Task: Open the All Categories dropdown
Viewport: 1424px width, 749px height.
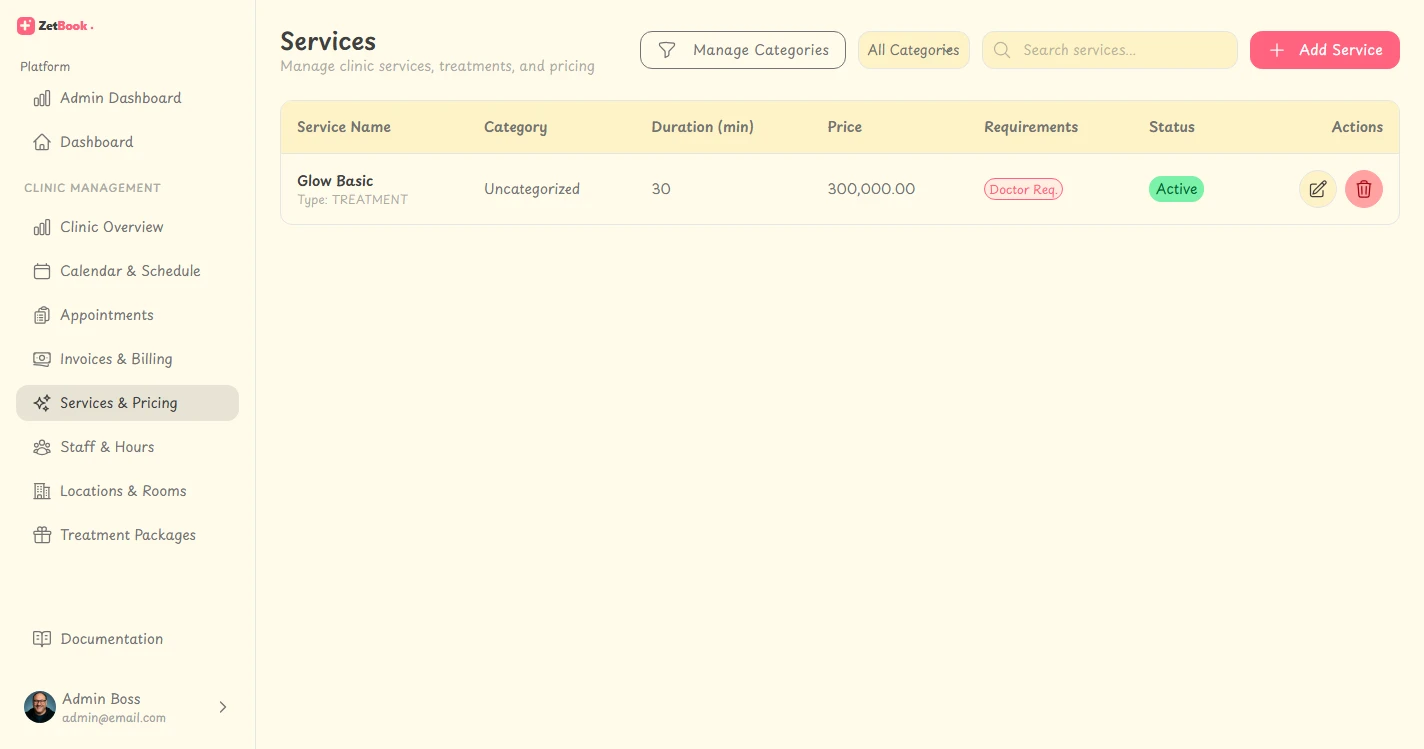Action: point(914,50)
